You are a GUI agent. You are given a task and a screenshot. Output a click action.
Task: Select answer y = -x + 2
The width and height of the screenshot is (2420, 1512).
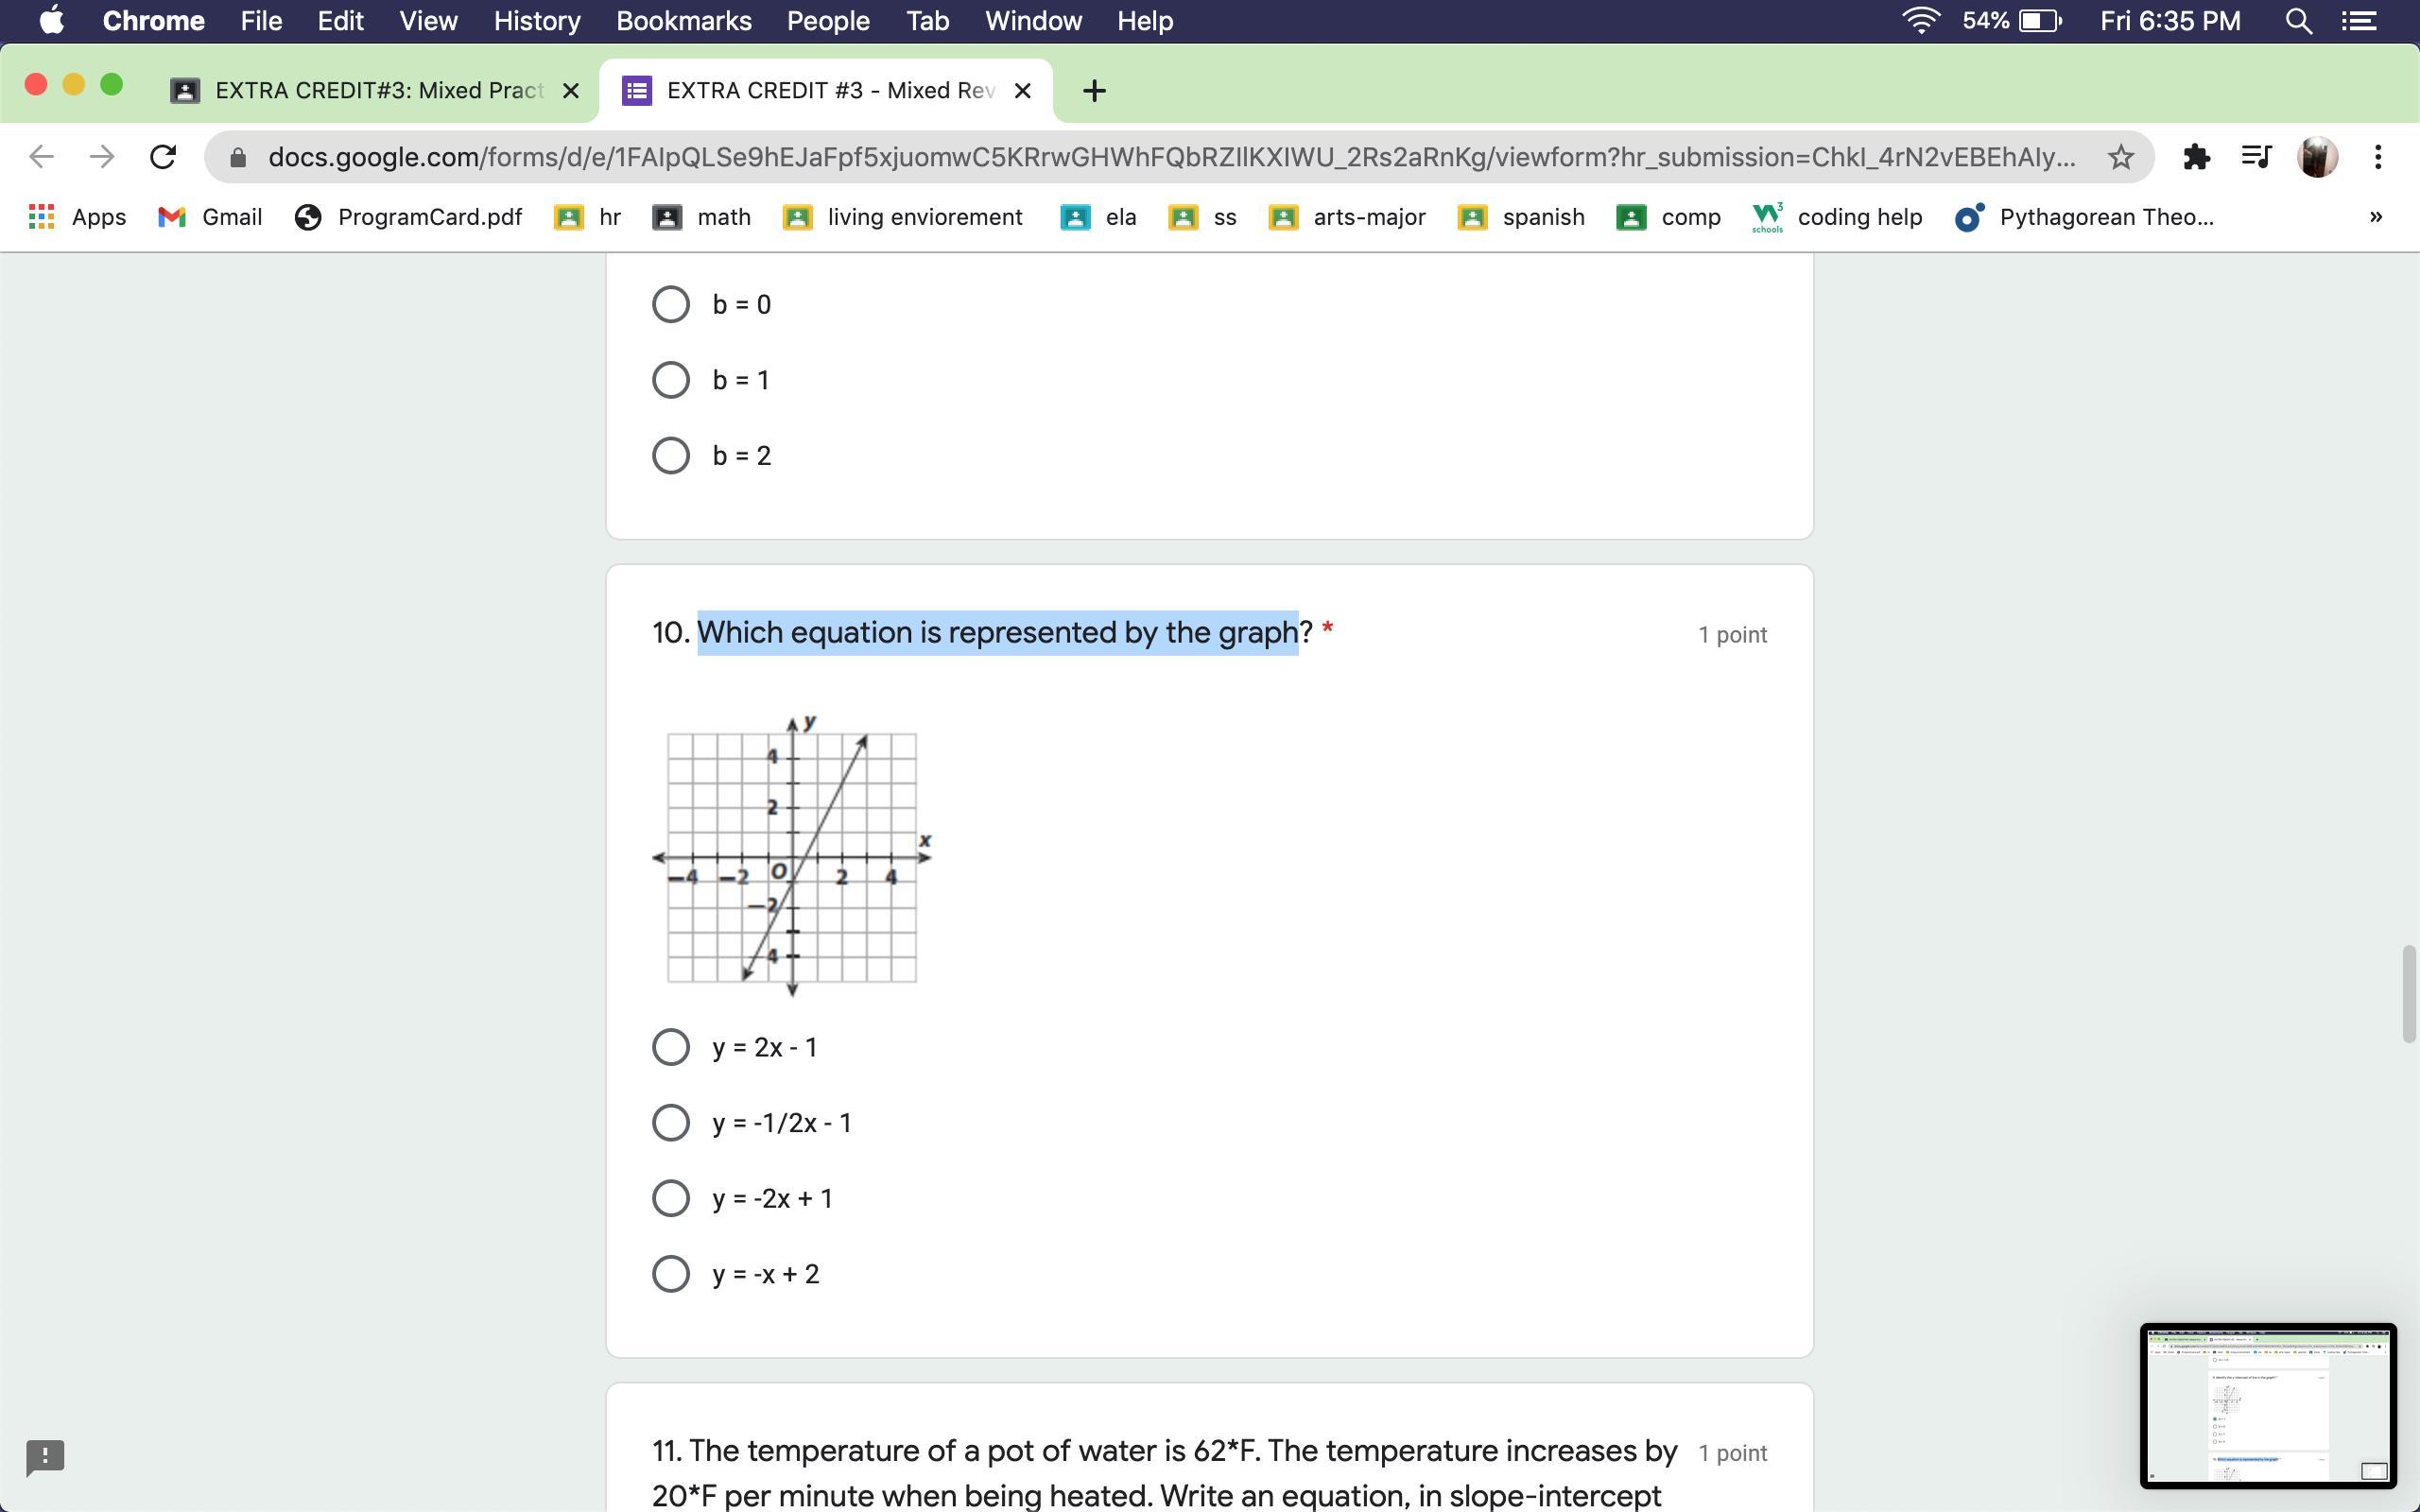(x=671, y=1274)
